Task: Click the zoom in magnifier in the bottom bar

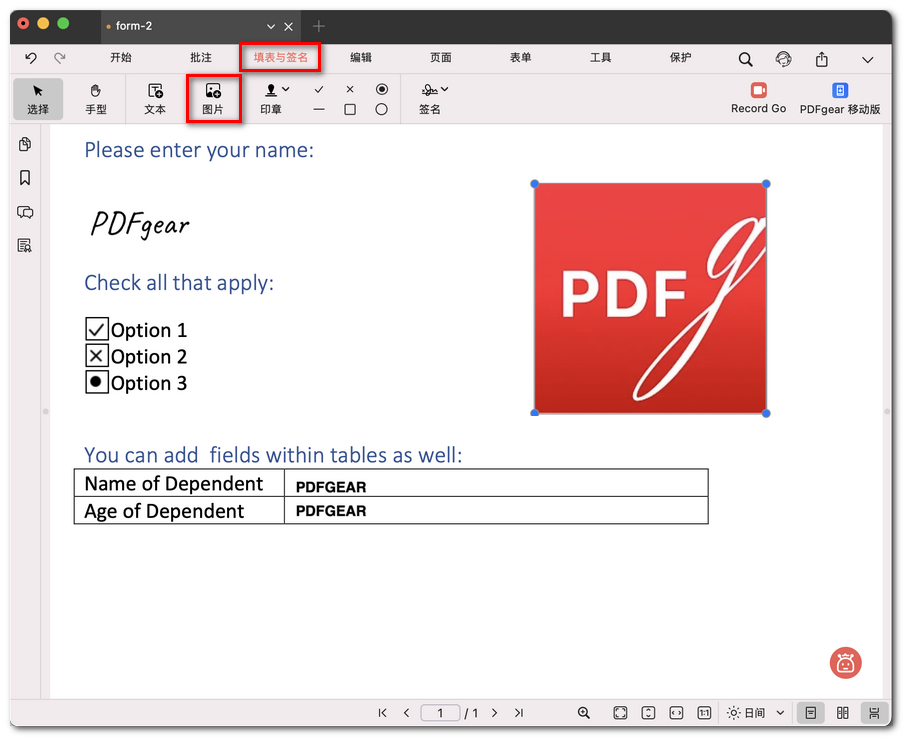Action: pyautogui.click(x=584, y=713)
